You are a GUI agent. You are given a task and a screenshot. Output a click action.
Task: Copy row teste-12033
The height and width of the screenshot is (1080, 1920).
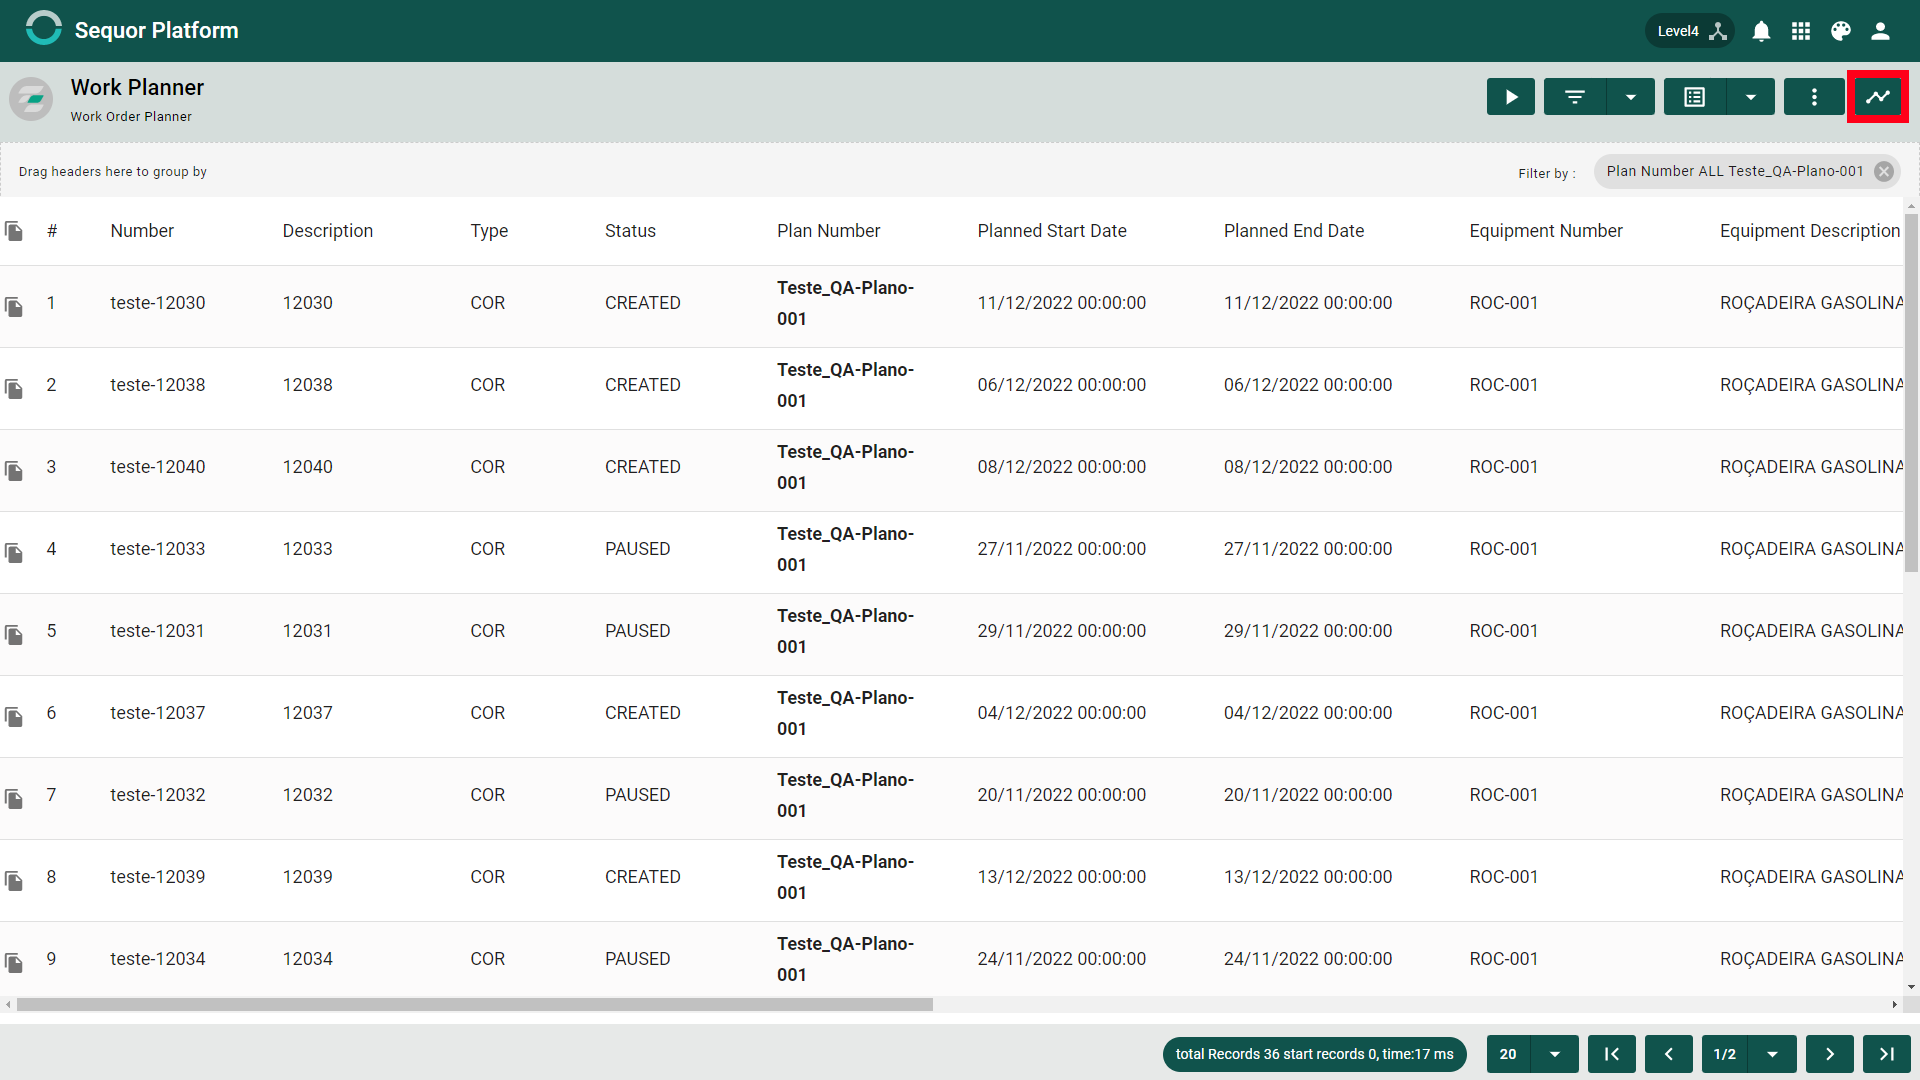pos(14,553)
